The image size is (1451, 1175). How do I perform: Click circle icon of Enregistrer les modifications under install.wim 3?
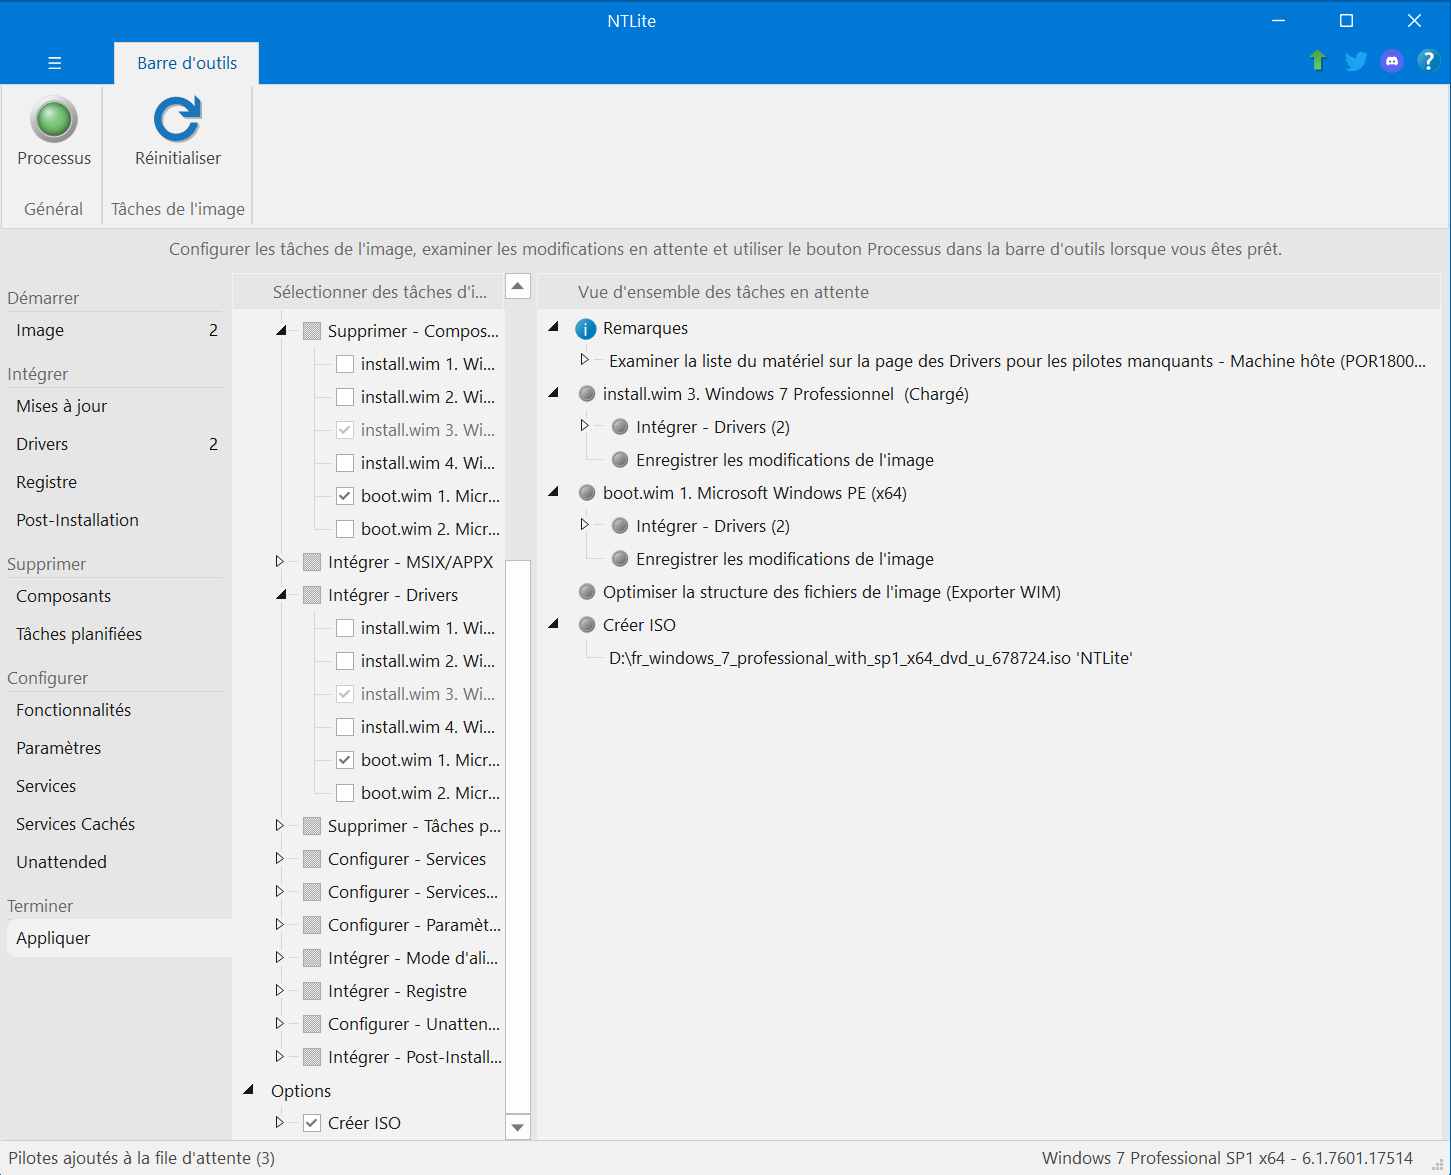(x=620, y=460)
